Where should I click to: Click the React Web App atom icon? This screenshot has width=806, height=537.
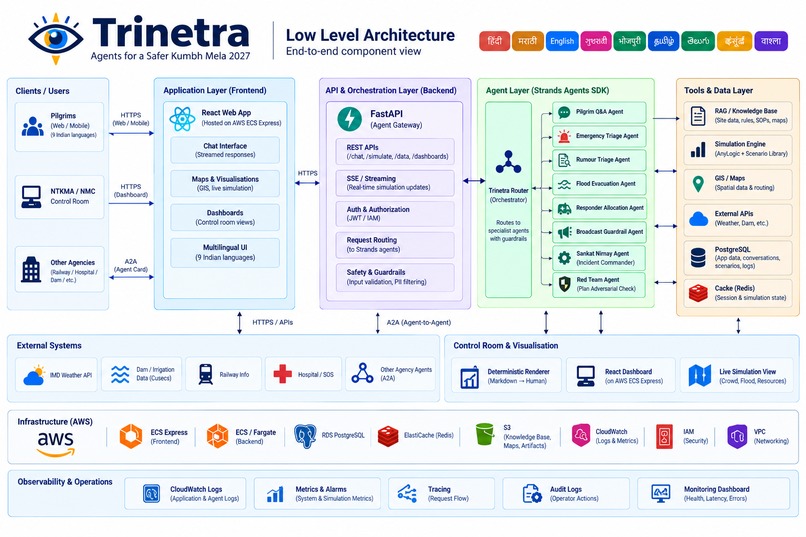click(x=182, y=119)
